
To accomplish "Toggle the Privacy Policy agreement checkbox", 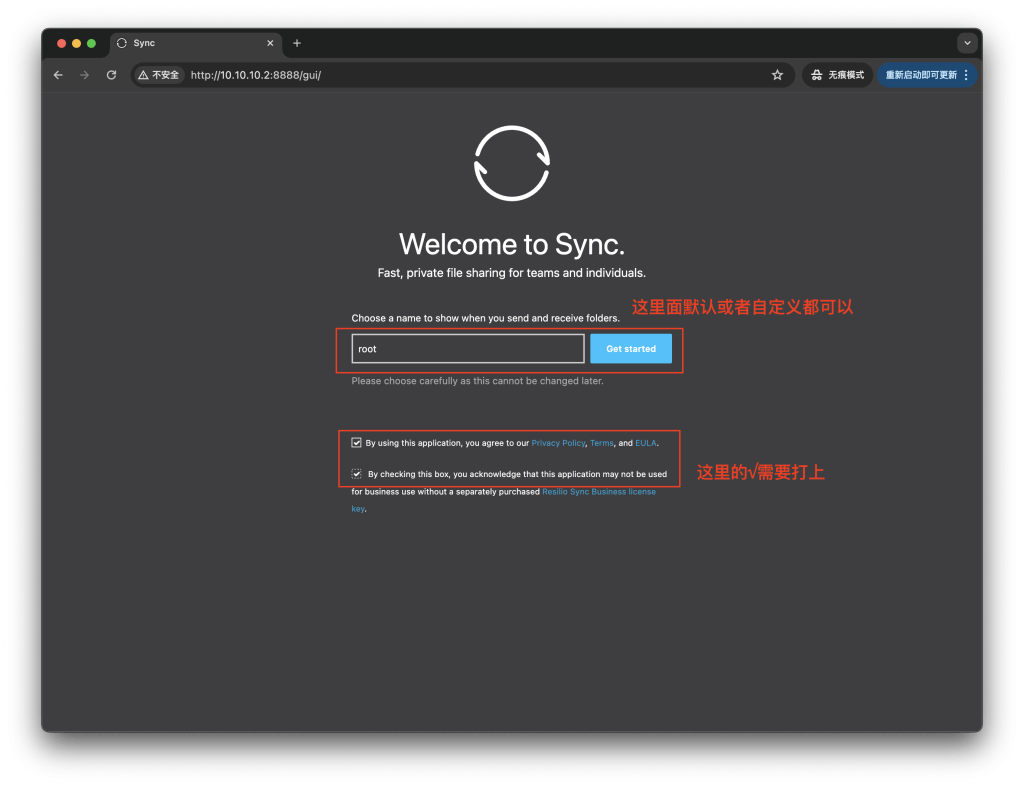I will (x=357, y=443).
